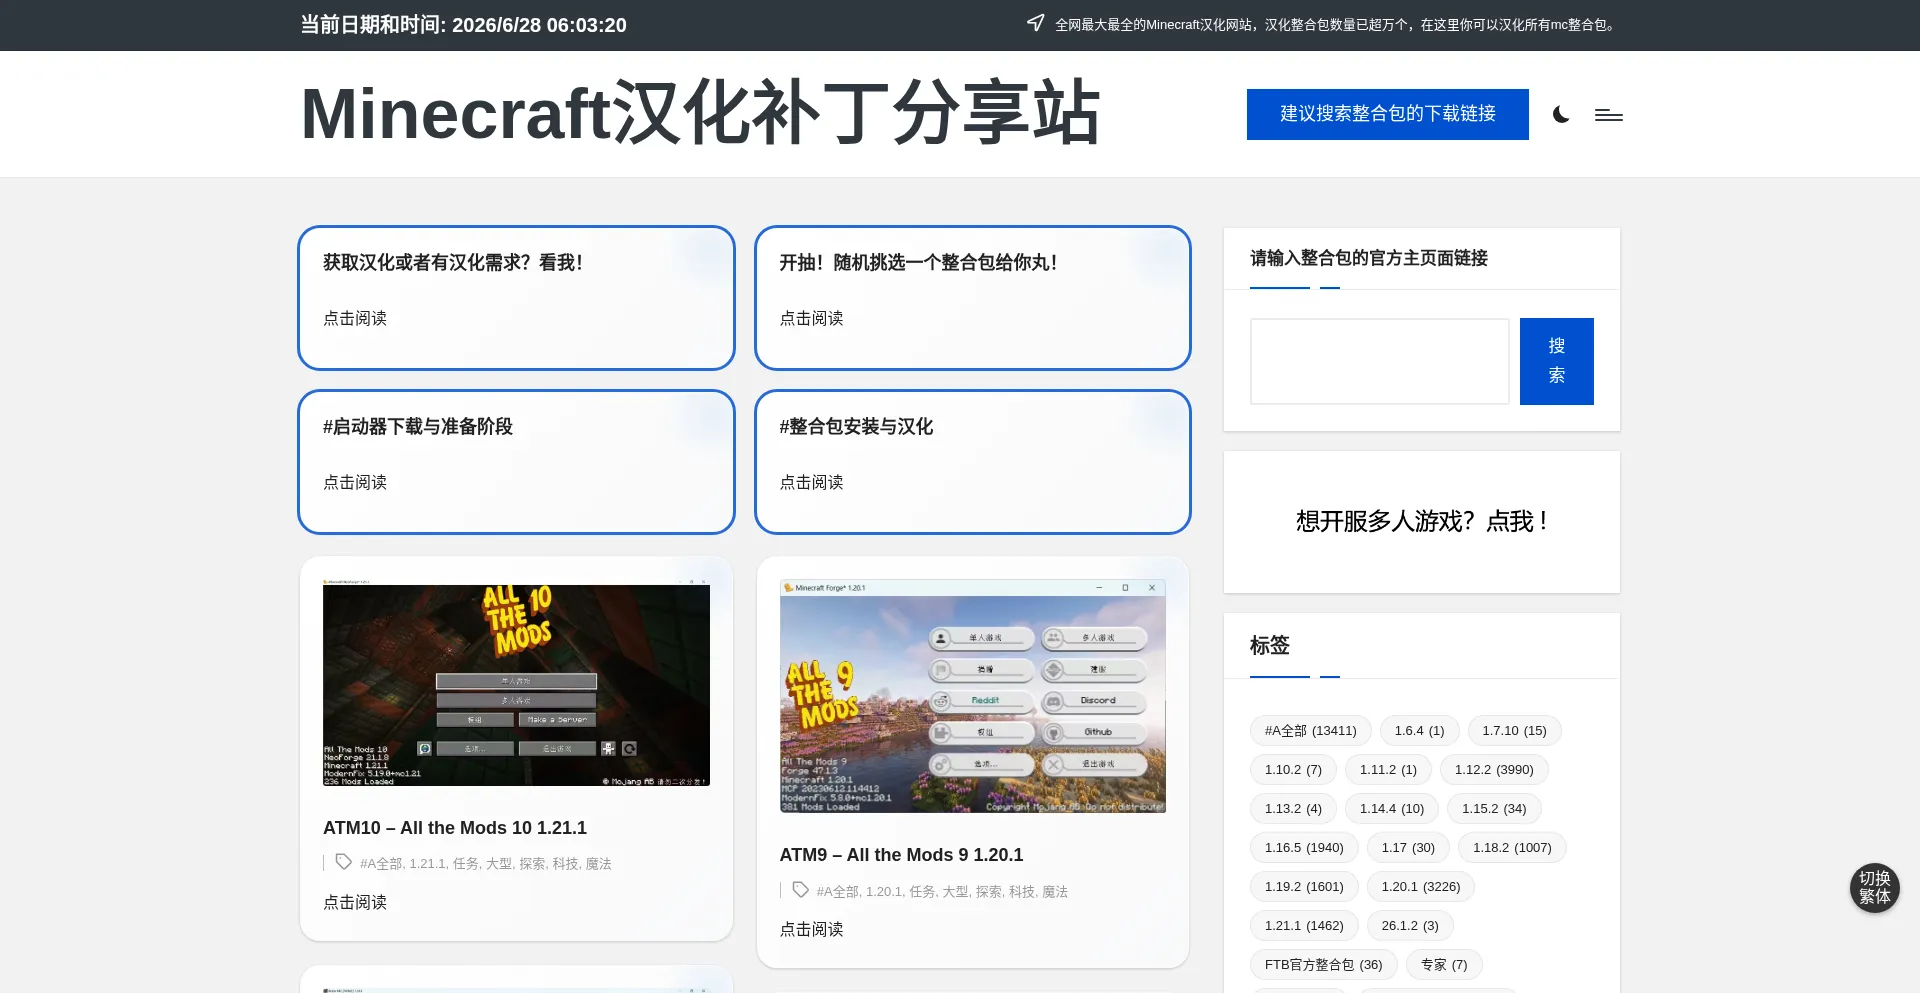
Task: Select the 1.12.2 (3990) tag
Action: pos(1494,770)
